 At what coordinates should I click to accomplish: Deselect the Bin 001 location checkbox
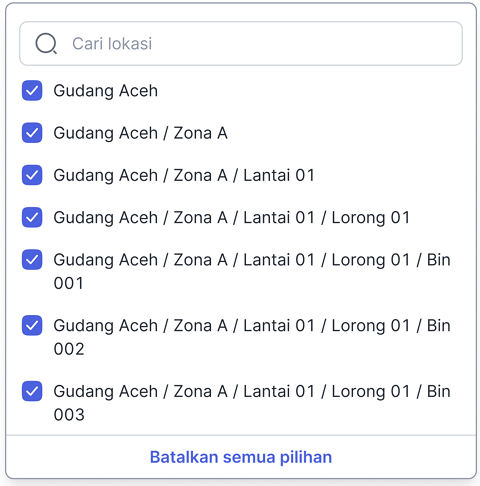click(x=32, y=259)
